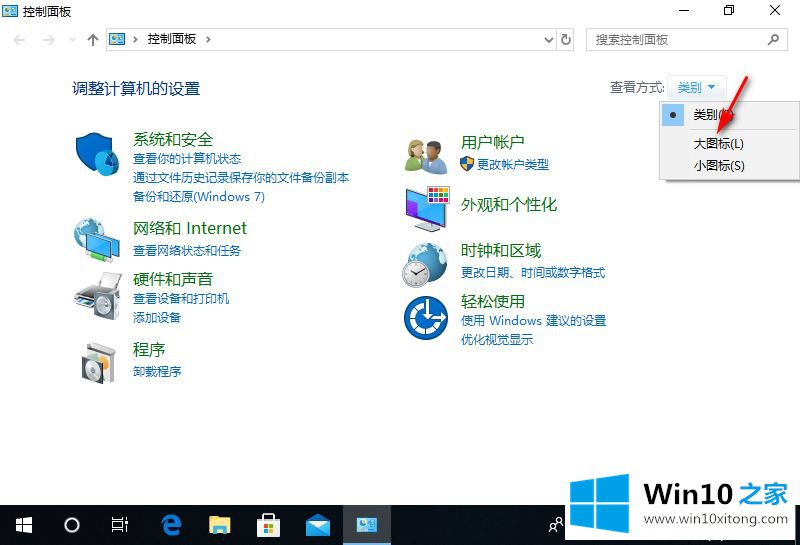Screen dimensions: 800x545
Task: Open 外观和个性化 category
Action: (x=509, y=205)
